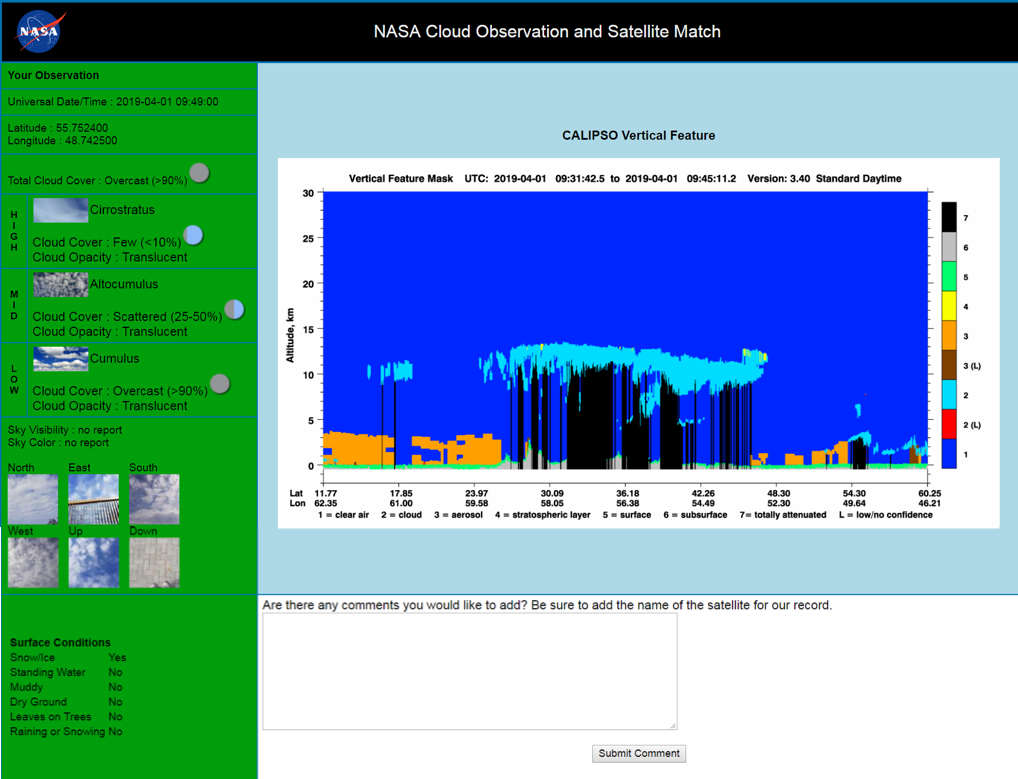Click the Standing Water row
This screenshot has height=779, width=1018.
[66, 673]
